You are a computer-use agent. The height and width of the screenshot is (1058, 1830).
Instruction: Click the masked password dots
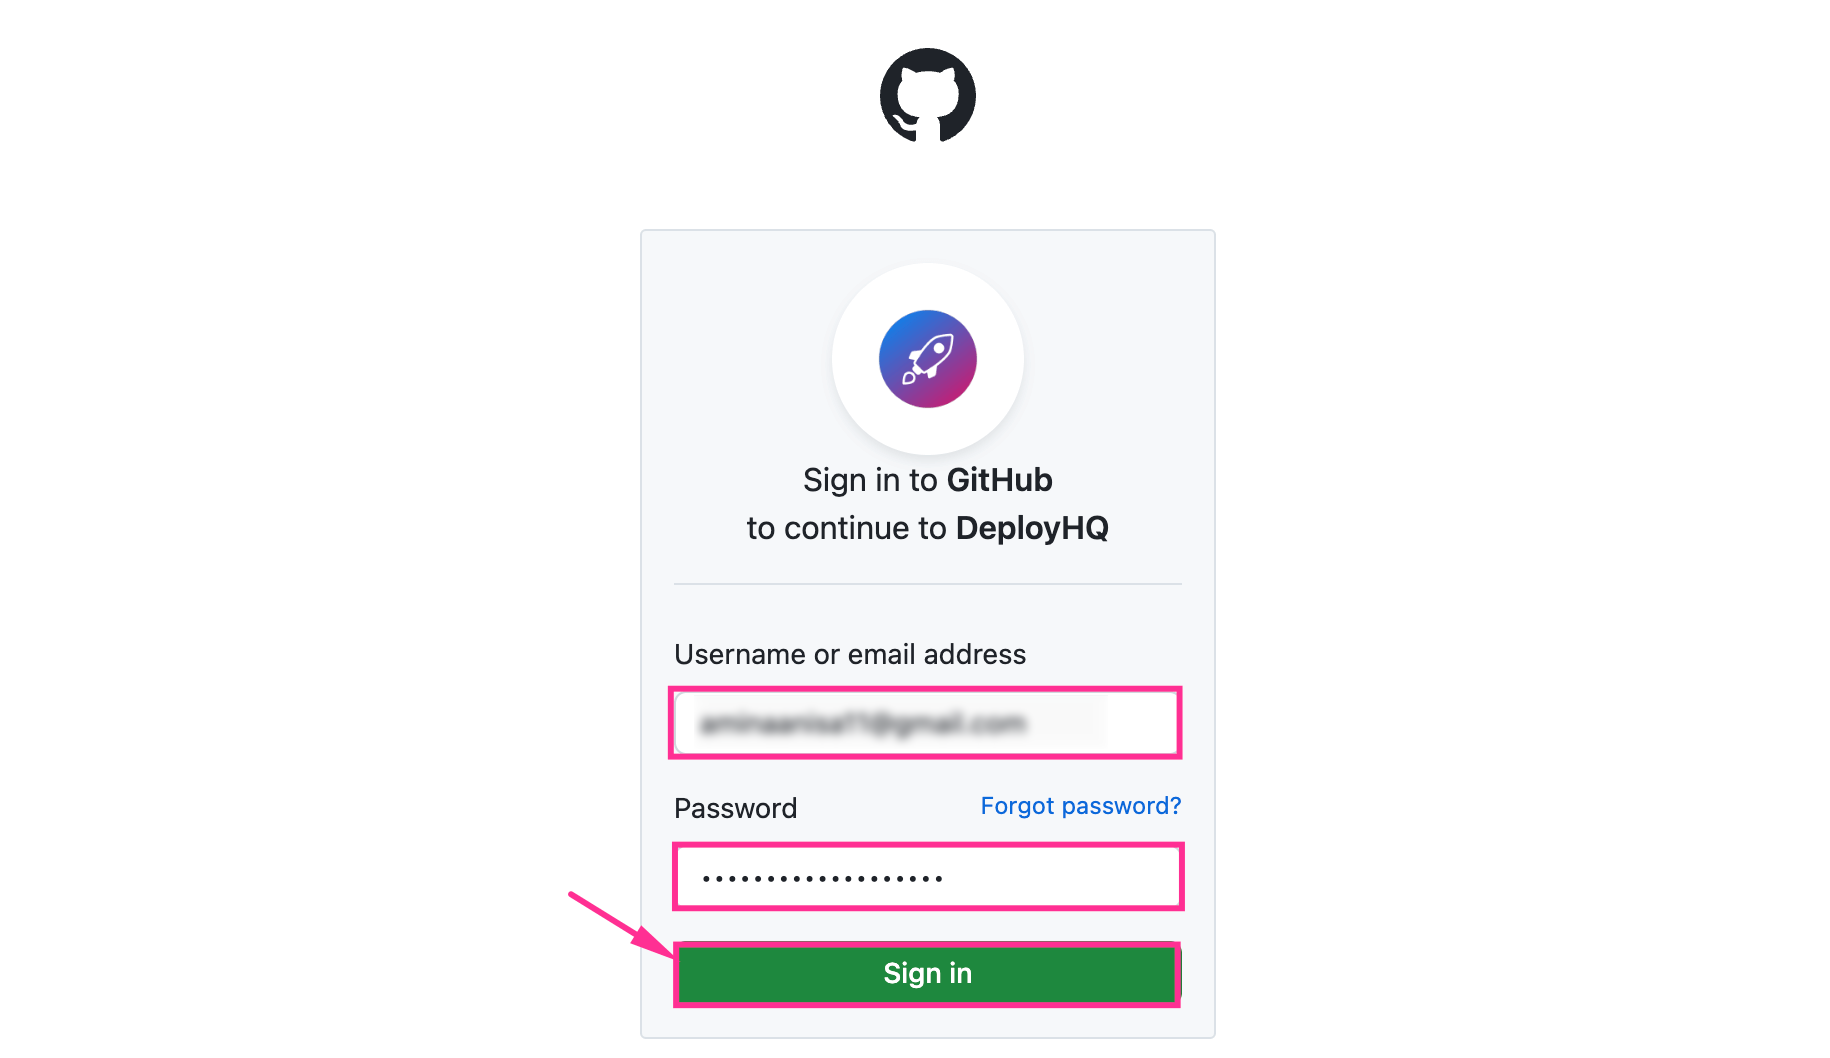pos(822,879)
